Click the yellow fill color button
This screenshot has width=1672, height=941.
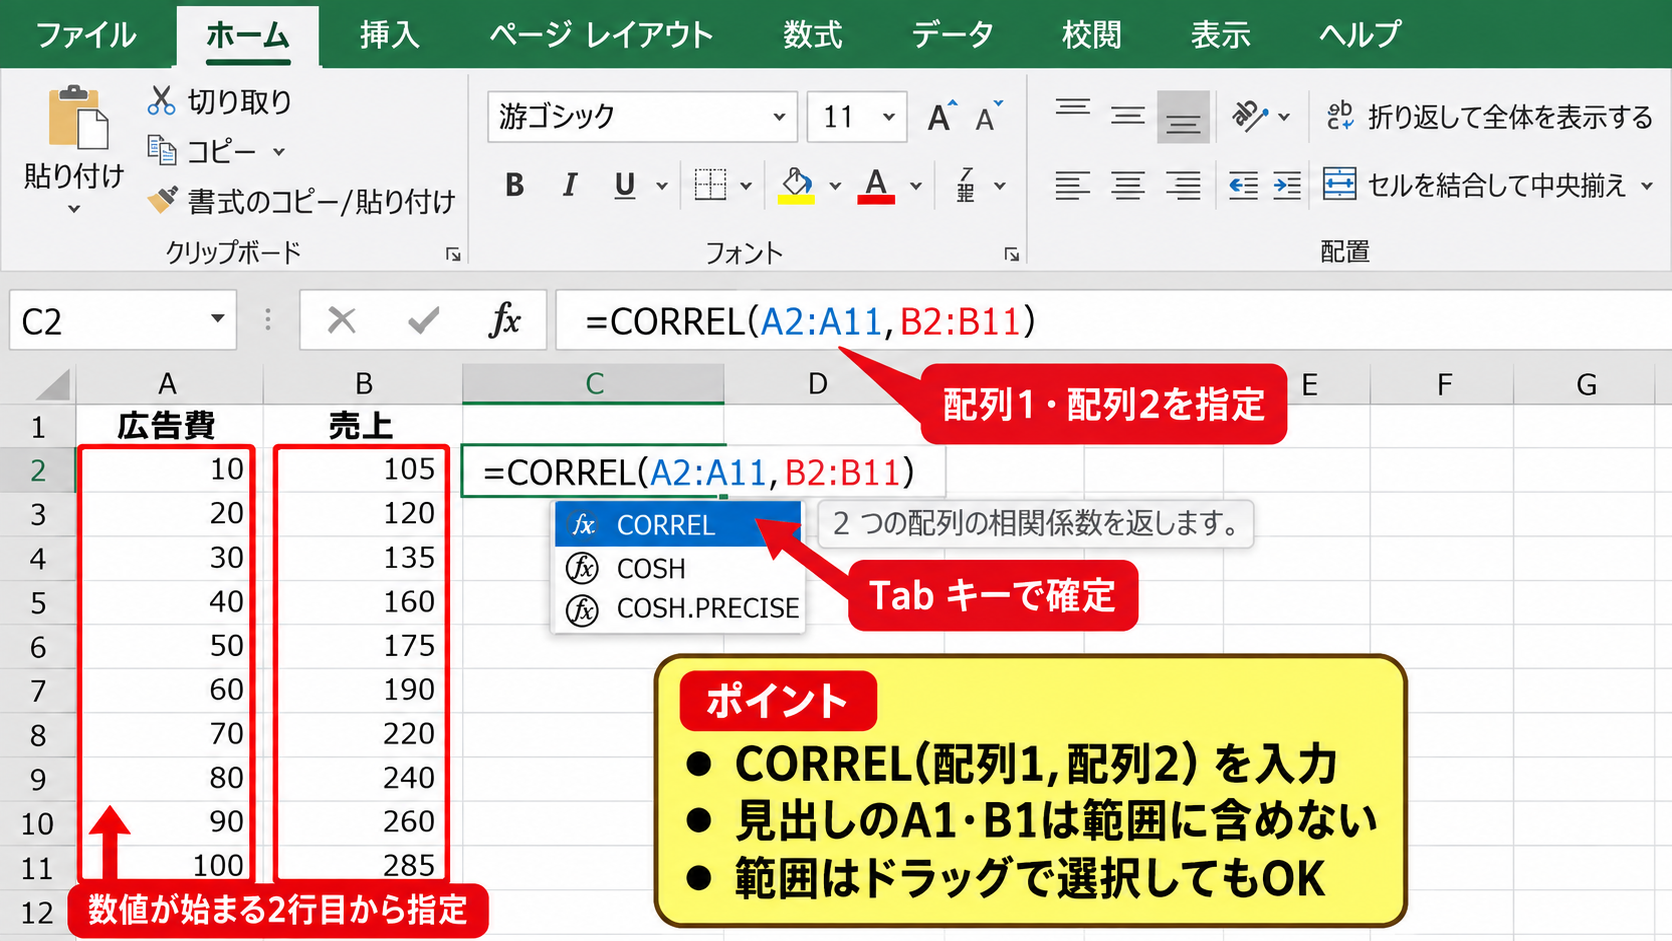click(796, 185)
